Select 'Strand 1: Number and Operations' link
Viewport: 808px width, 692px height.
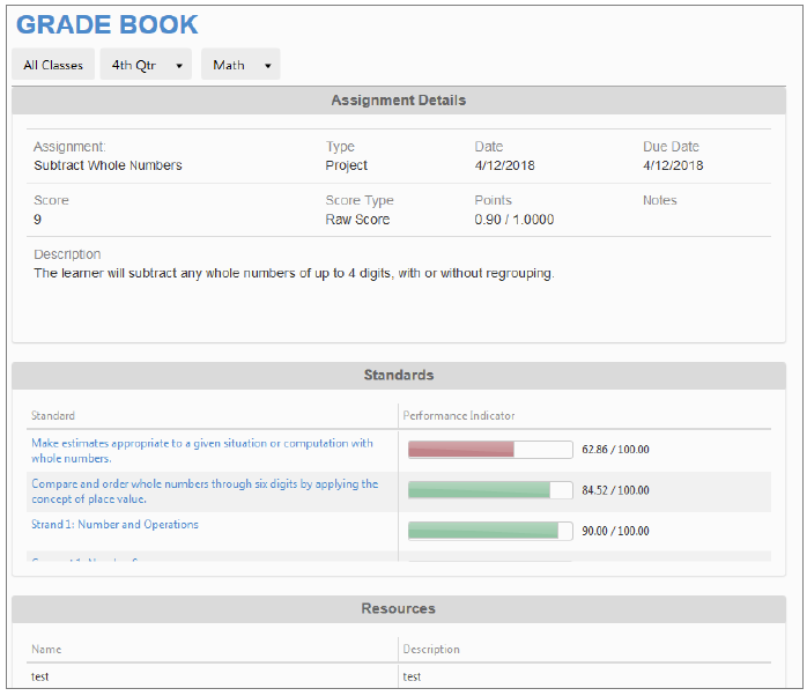point(115,524)
